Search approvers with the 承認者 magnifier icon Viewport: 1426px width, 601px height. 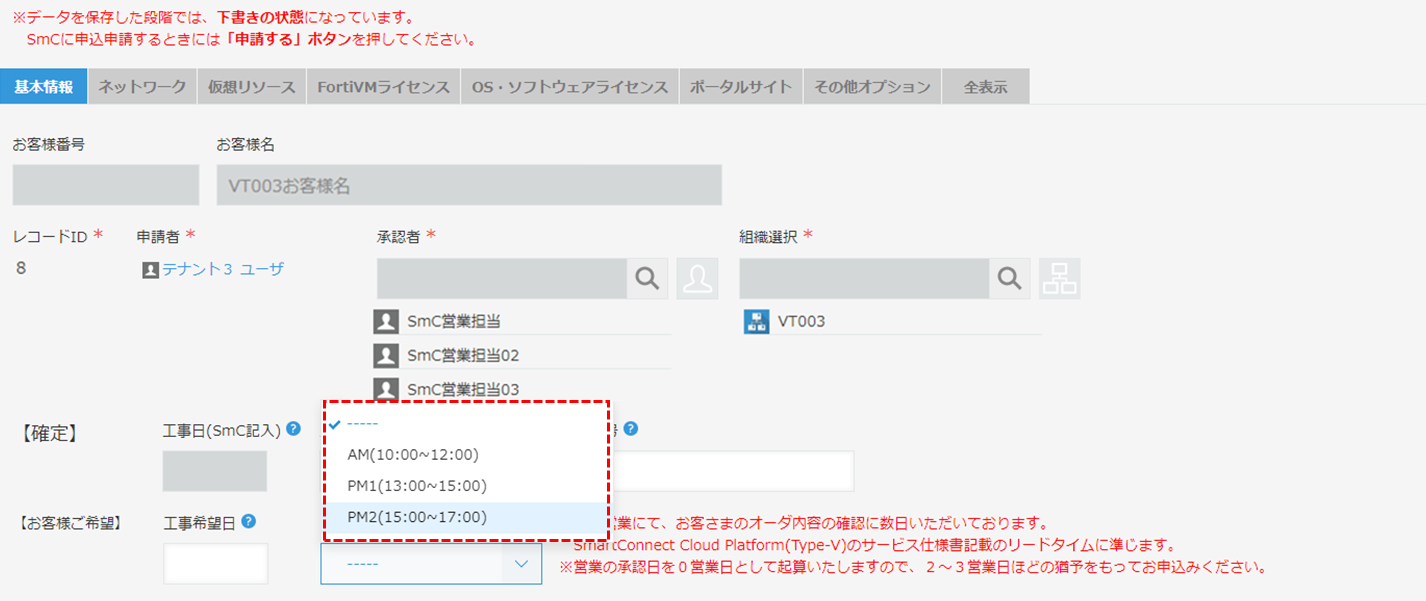pyautogui.click(x=648, y=278)
